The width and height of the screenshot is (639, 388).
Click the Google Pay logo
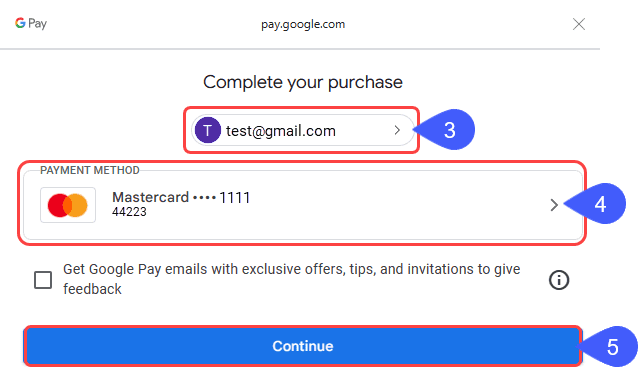click(x=31, y=23)
